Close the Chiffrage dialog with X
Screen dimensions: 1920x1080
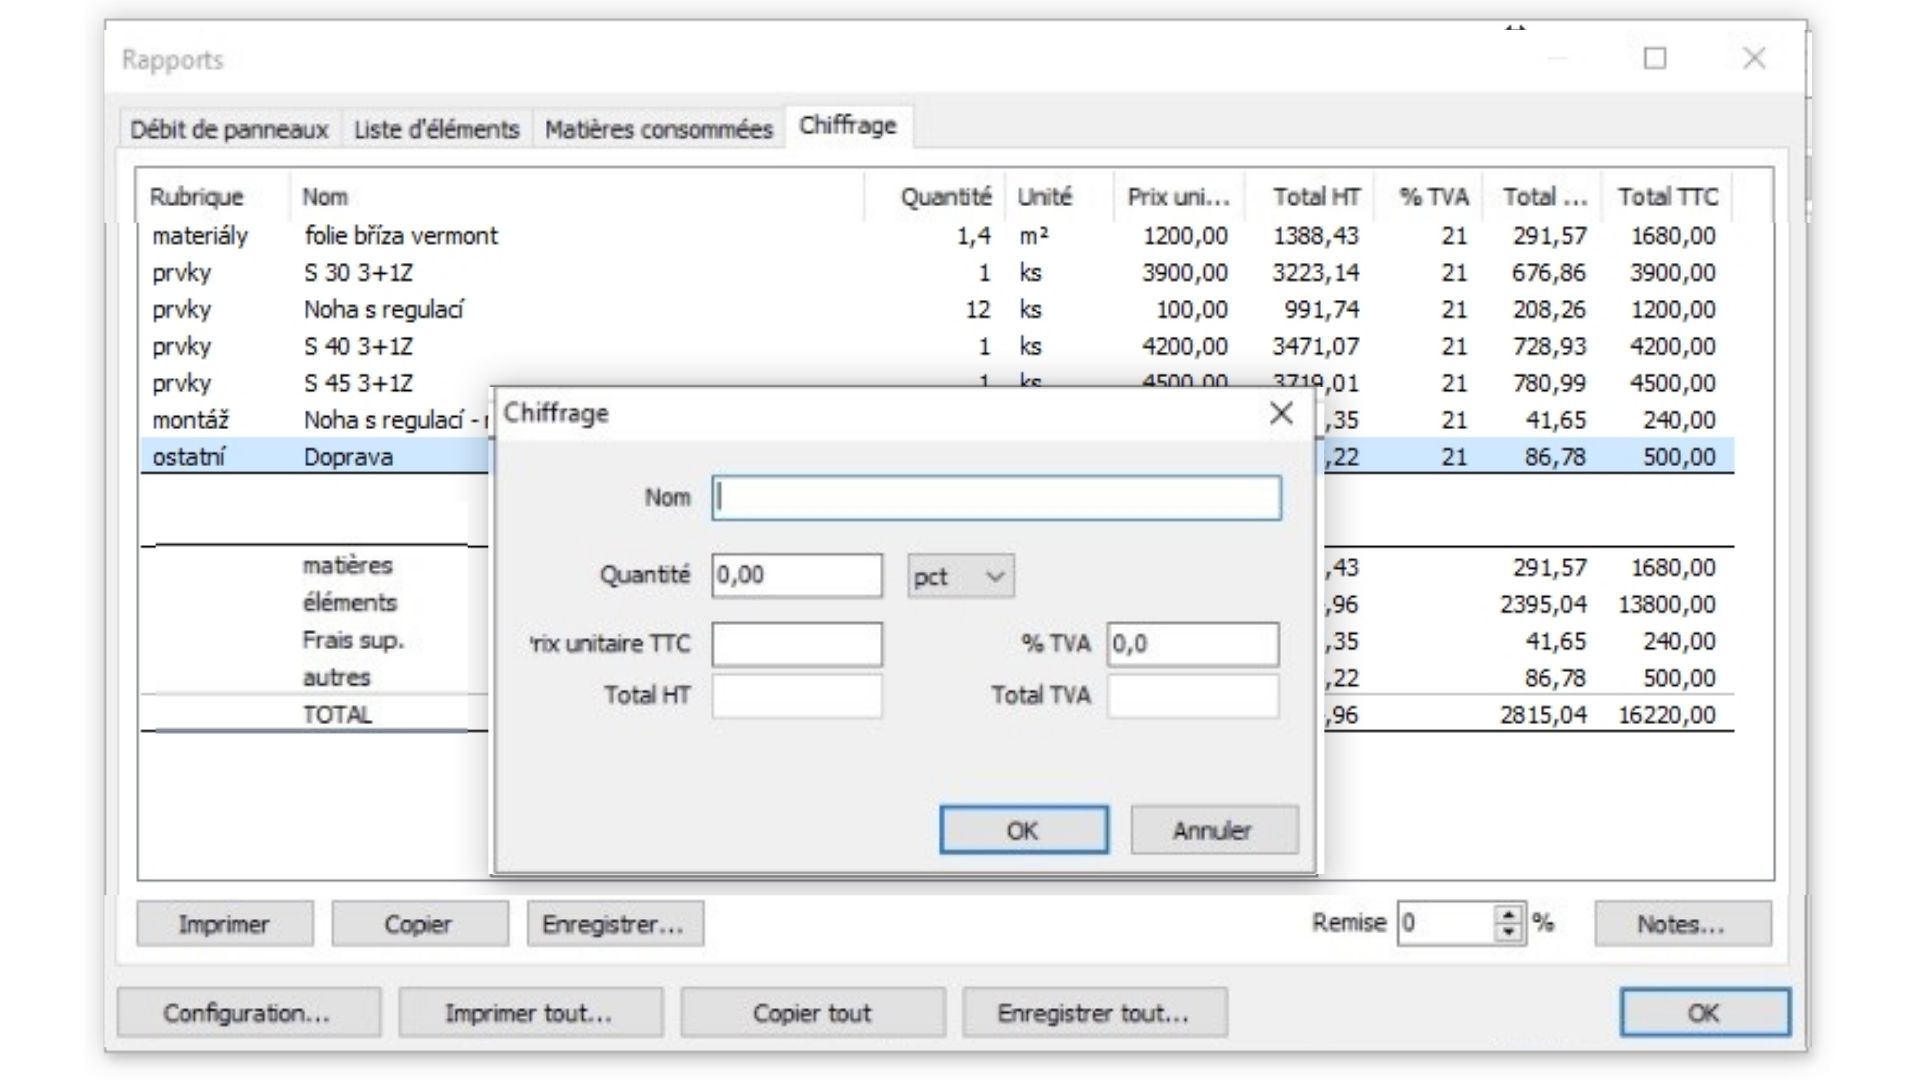1281,413
